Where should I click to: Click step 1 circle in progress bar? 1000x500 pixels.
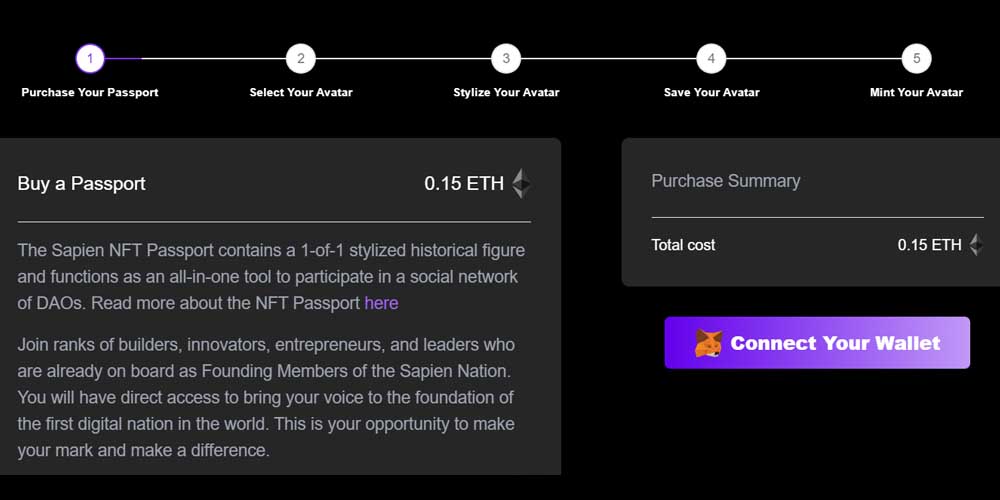(90, 59)
